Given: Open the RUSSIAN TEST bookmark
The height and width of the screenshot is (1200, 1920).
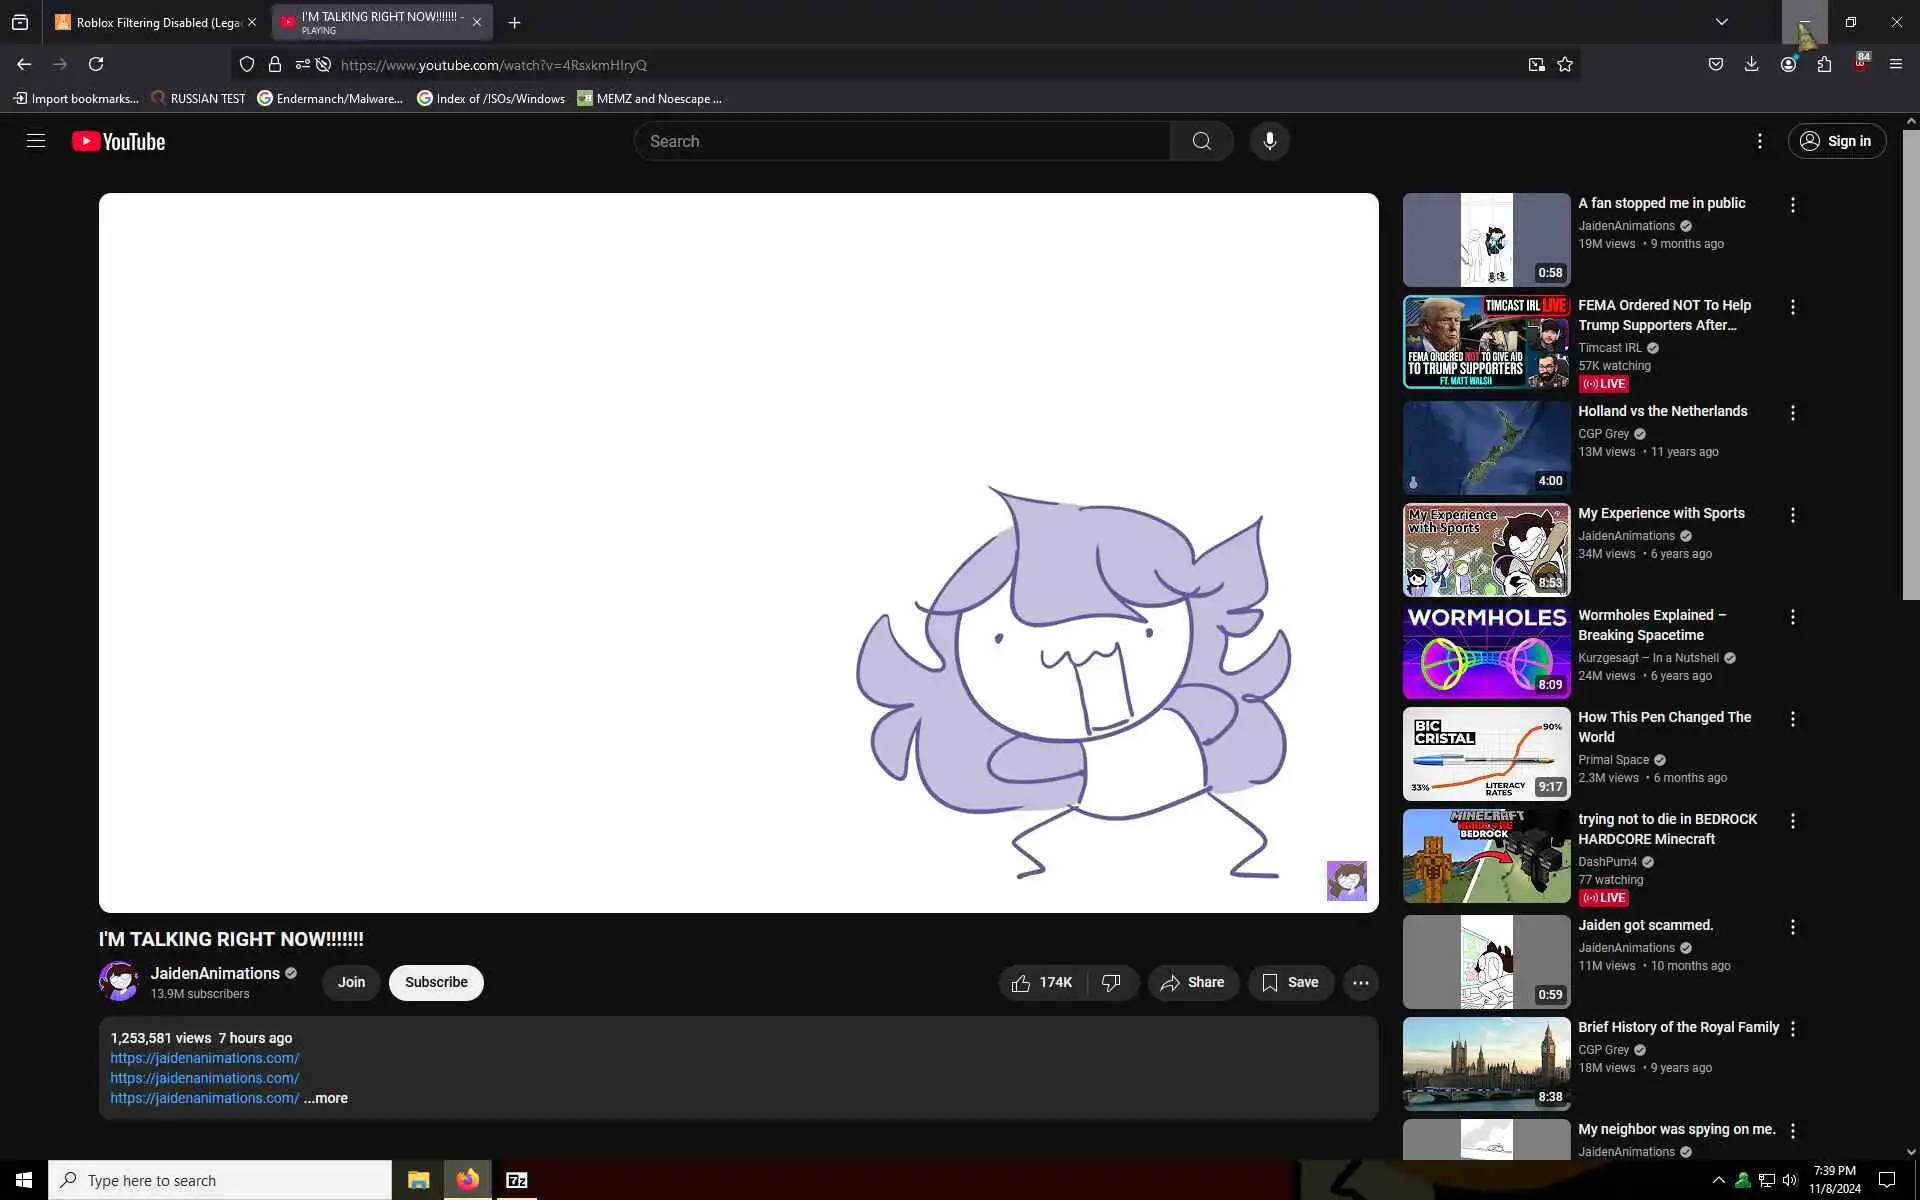Looking at the screenshot, I should pyautogui.click(x=198, y=98).
